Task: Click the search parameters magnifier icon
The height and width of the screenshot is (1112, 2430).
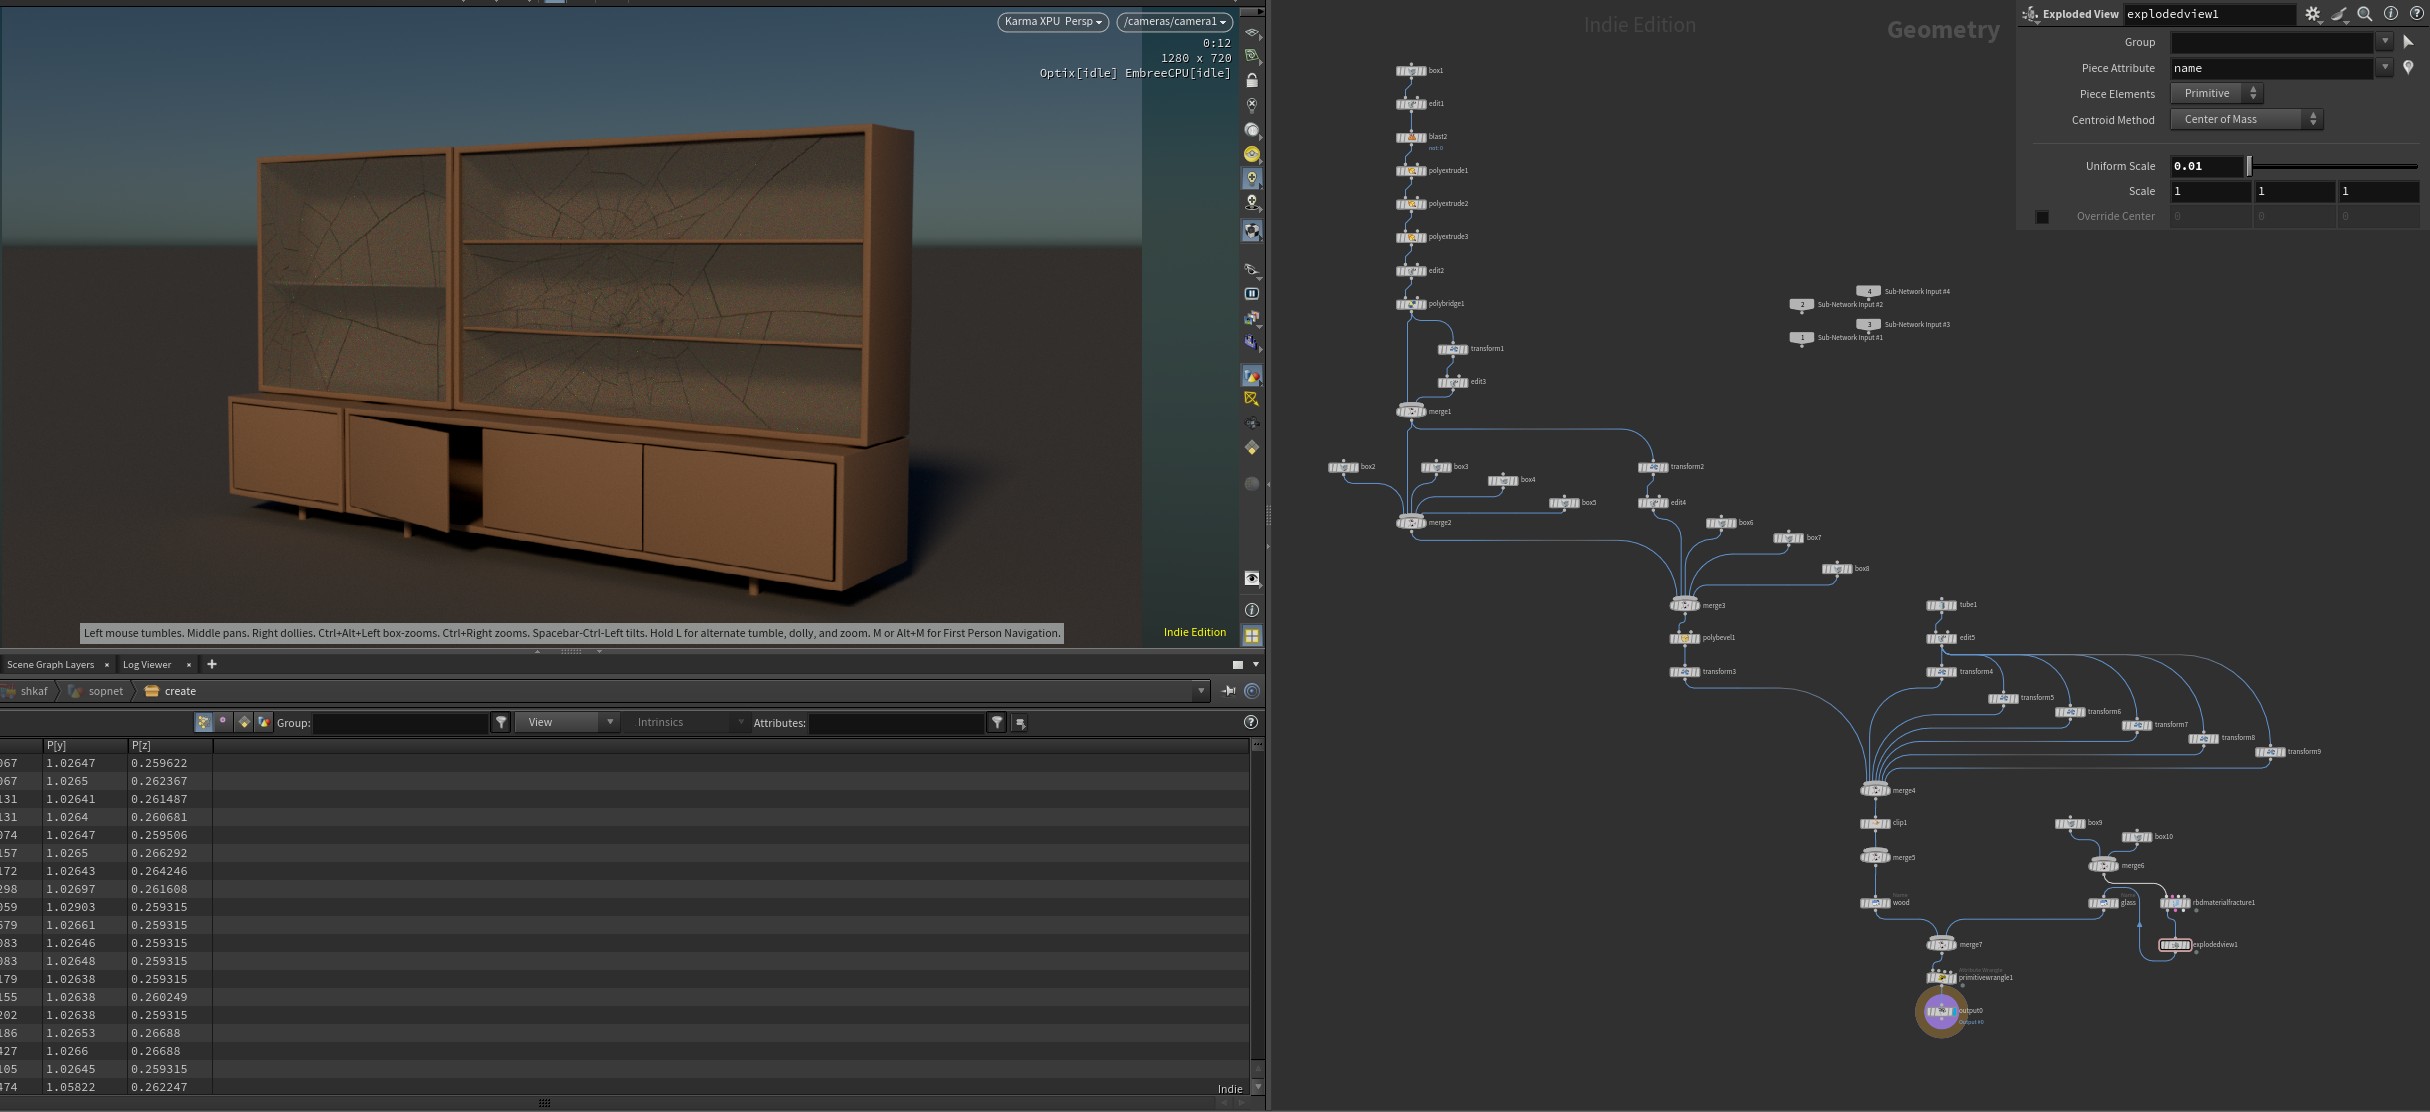Action: tap(2365, 14)
